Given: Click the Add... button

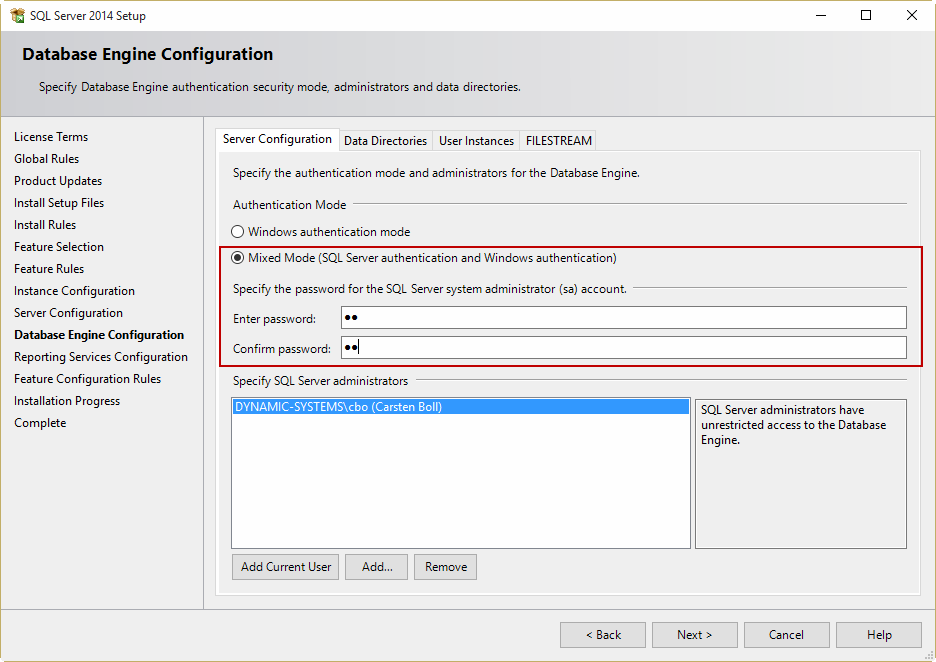Looking at the screenshot, I should 377,567.
